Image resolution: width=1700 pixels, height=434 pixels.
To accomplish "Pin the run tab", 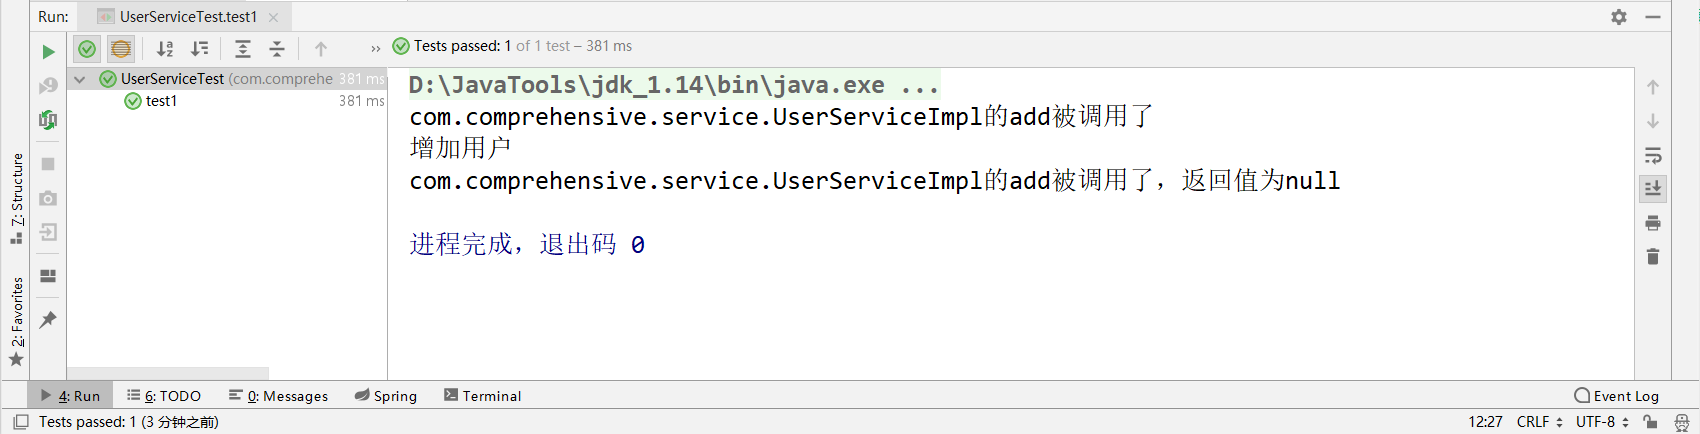I will [48, 320].
